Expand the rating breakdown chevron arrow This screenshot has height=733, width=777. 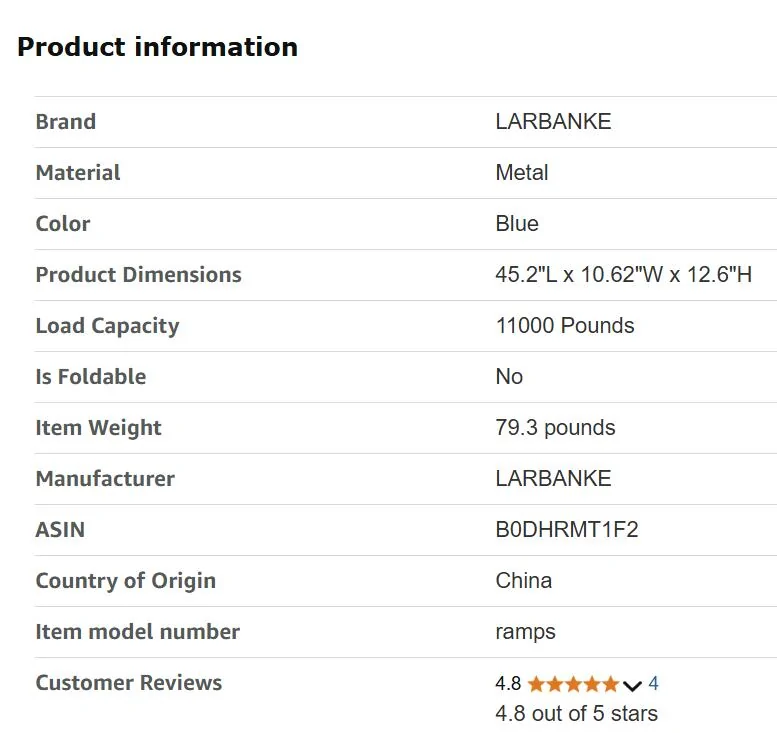(632, 685)
